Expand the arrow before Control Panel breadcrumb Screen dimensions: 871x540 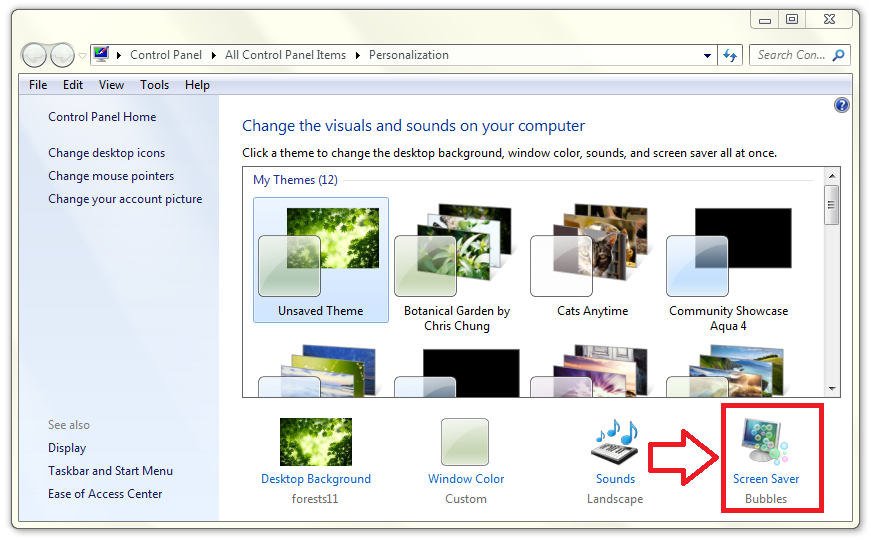click(119, 56)
